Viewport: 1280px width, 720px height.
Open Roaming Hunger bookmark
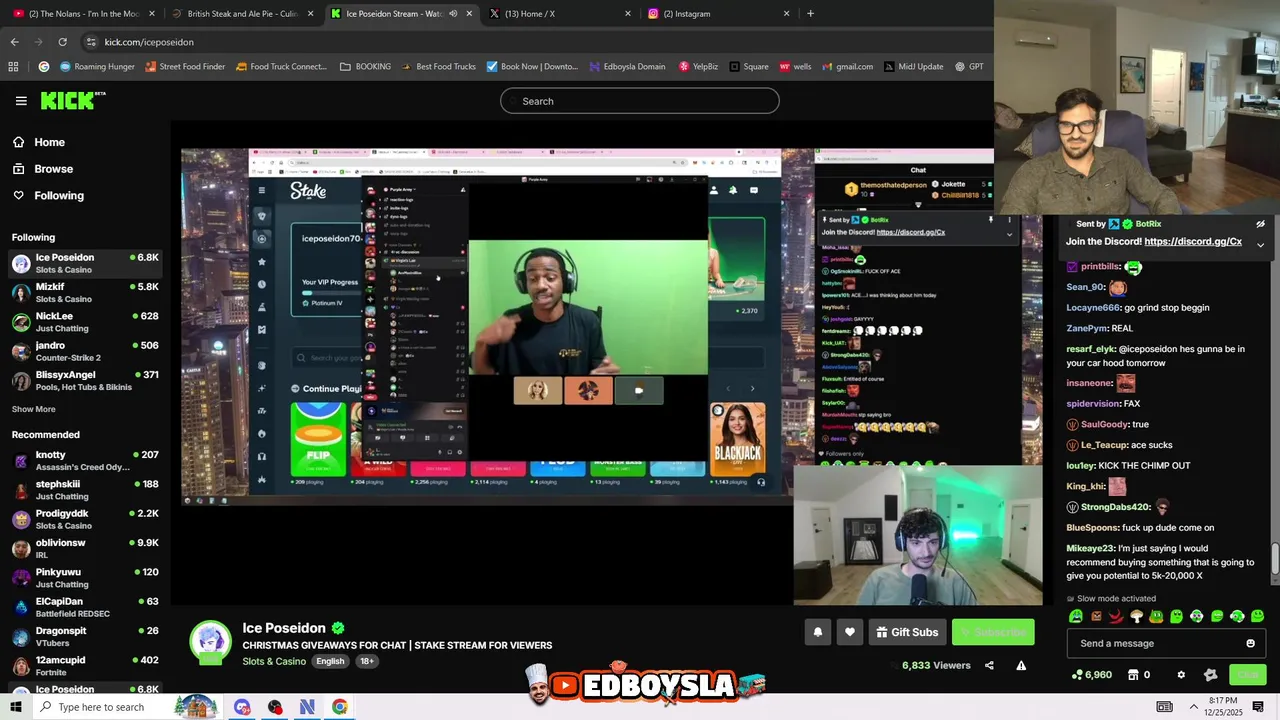point(97,67)
